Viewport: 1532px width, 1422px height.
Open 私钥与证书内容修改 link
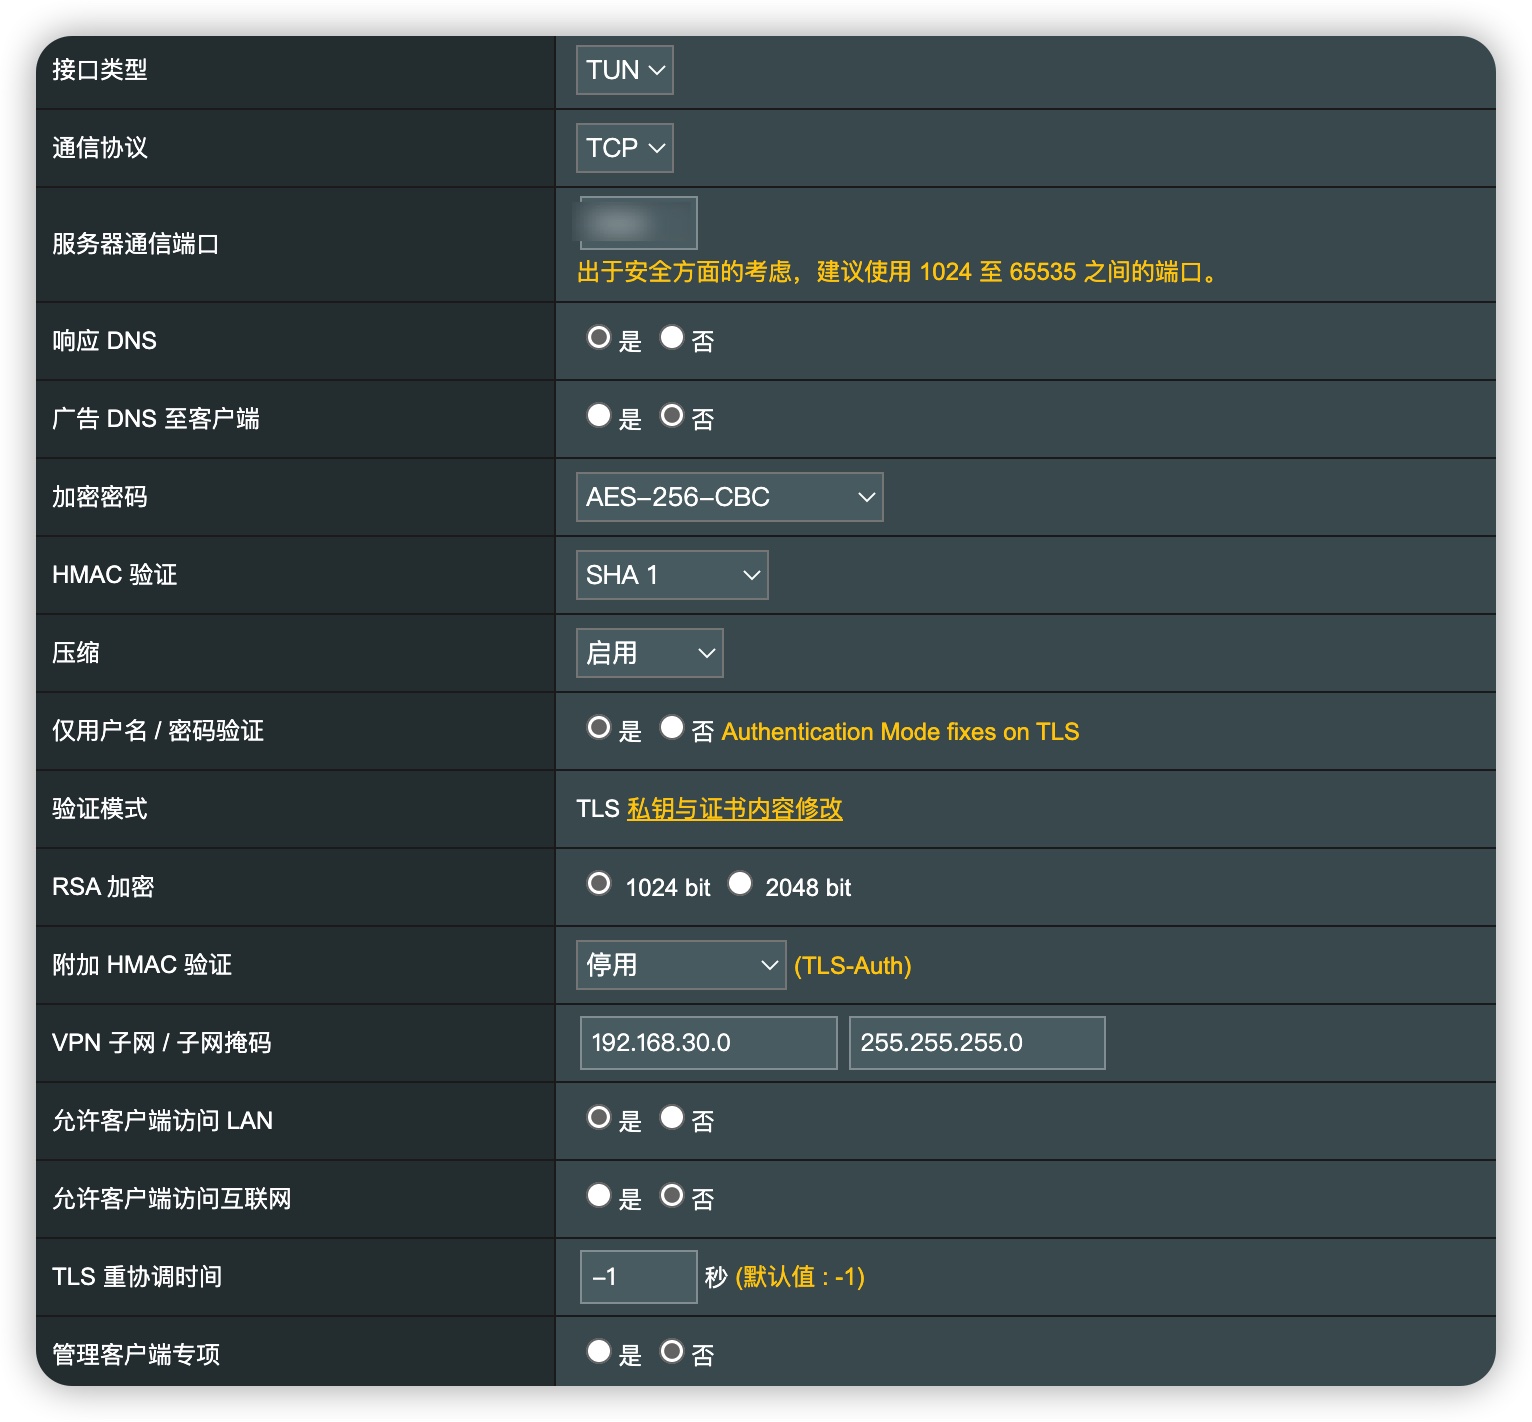734,808
